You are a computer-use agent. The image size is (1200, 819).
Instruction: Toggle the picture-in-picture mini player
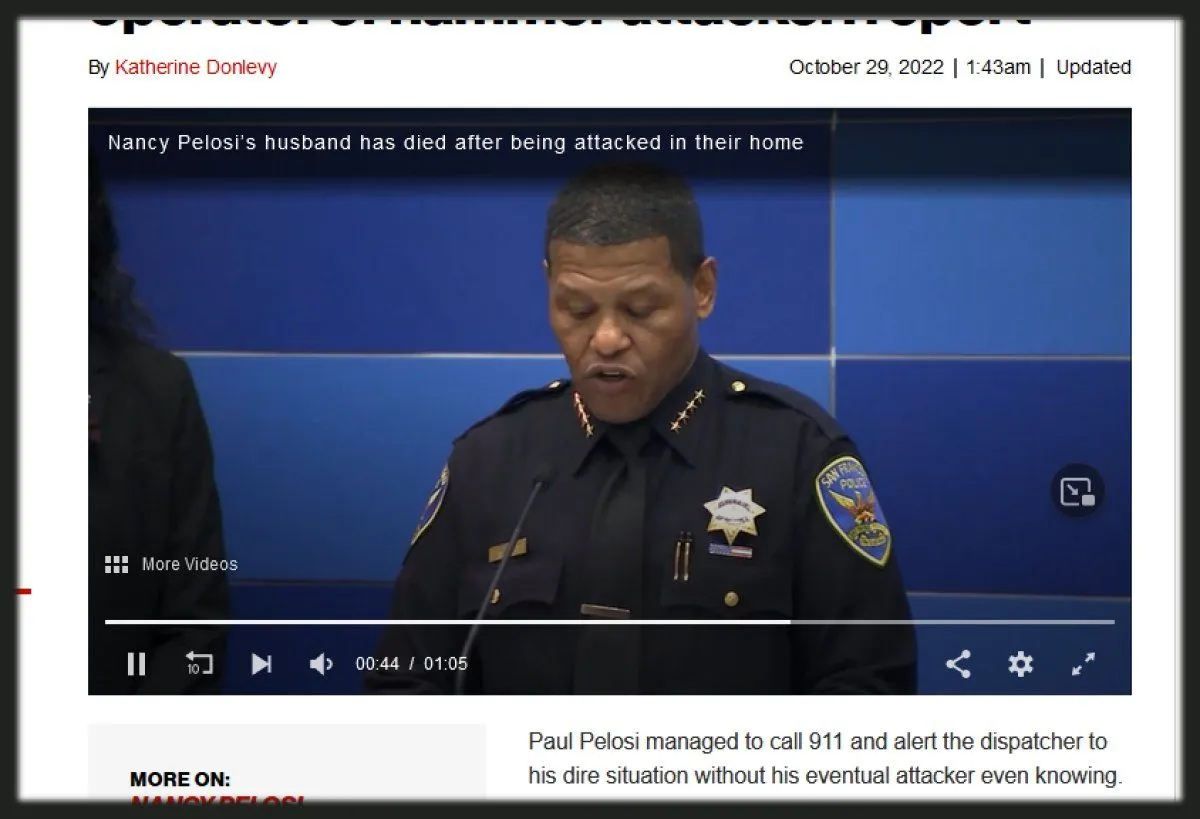[1077, 491]
